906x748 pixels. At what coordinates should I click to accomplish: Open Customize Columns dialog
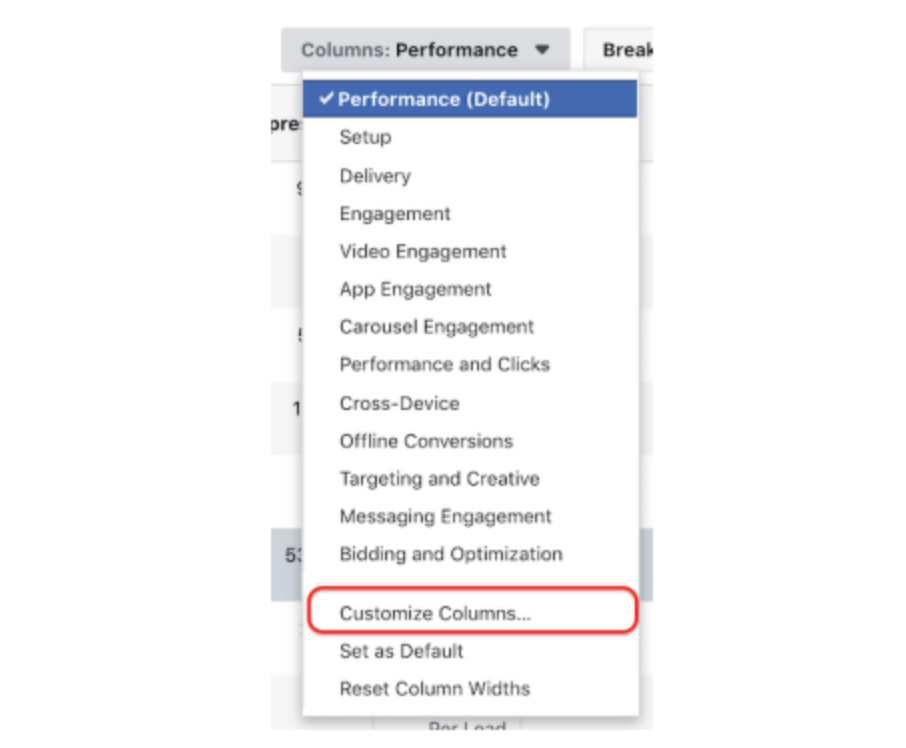click(x=435, y=613)
